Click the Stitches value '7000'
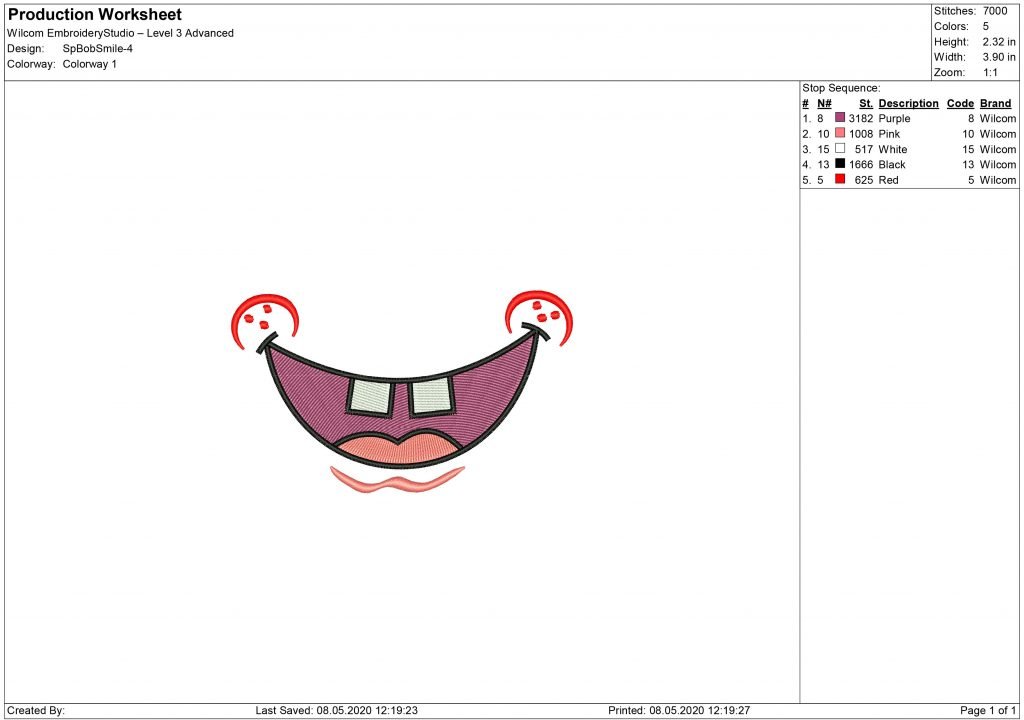This screenshot has height=720, width=1024. pos(995,11)
